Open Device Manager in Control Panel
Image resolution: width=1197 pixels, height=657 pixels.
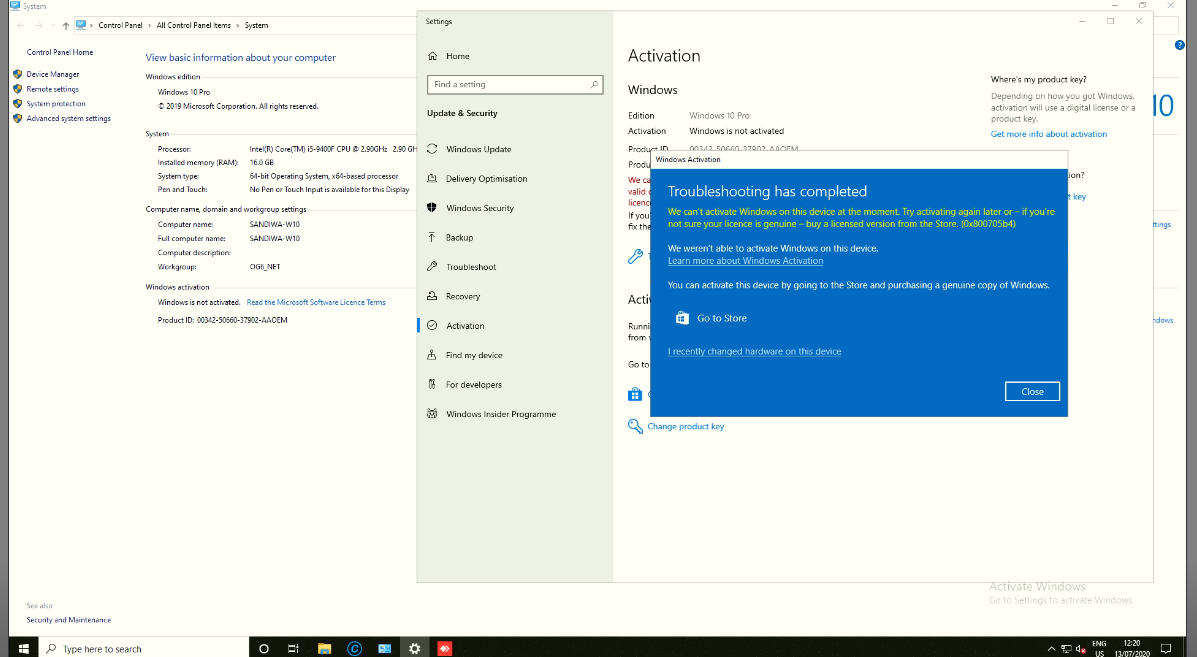(x=53, y=74)
